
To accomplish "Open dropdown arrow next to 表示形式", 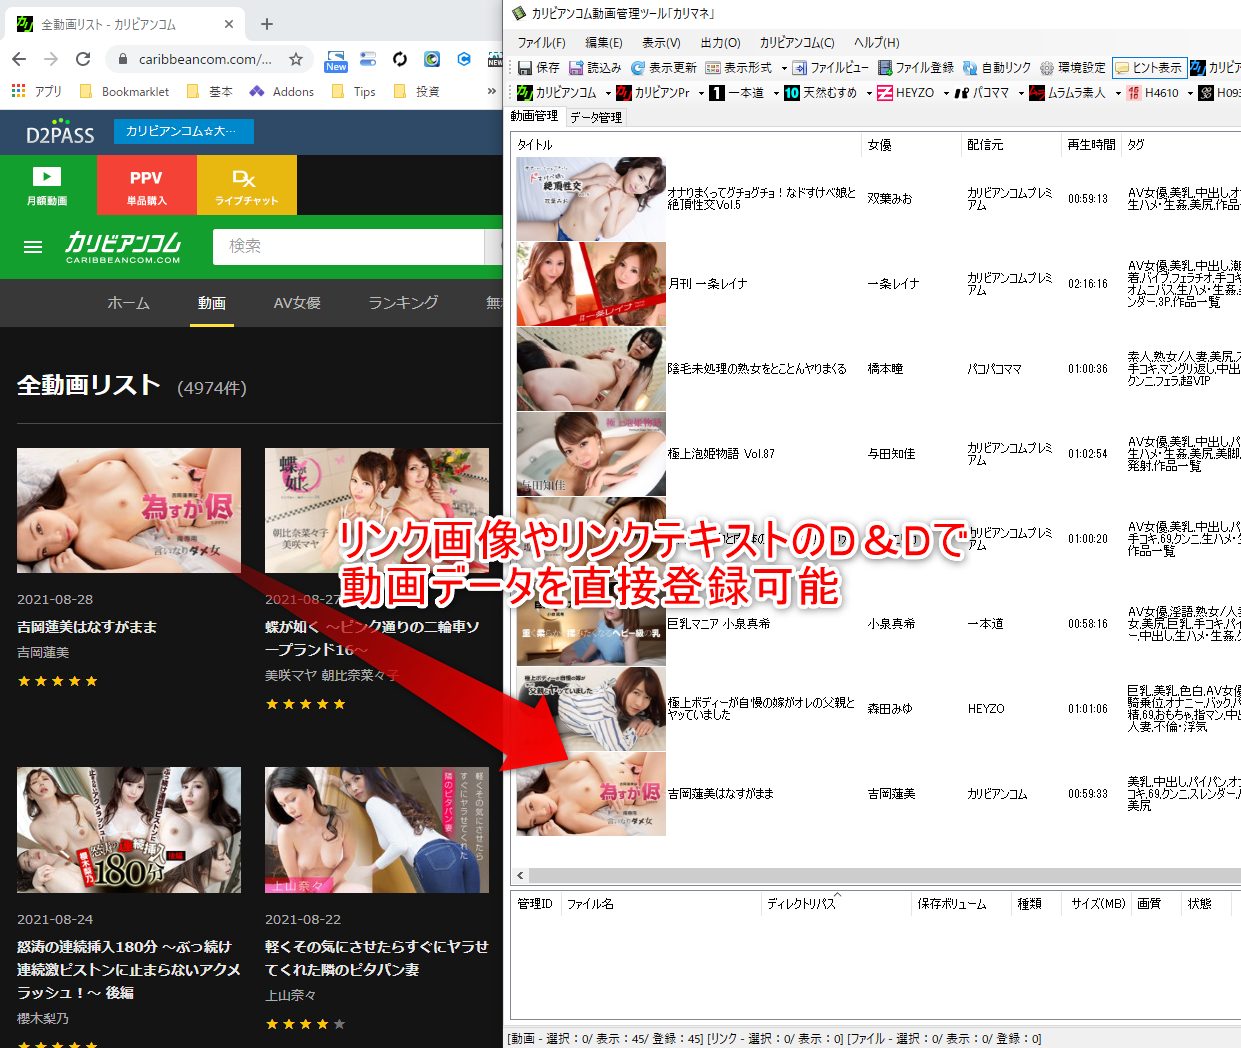I will [784, 68].
